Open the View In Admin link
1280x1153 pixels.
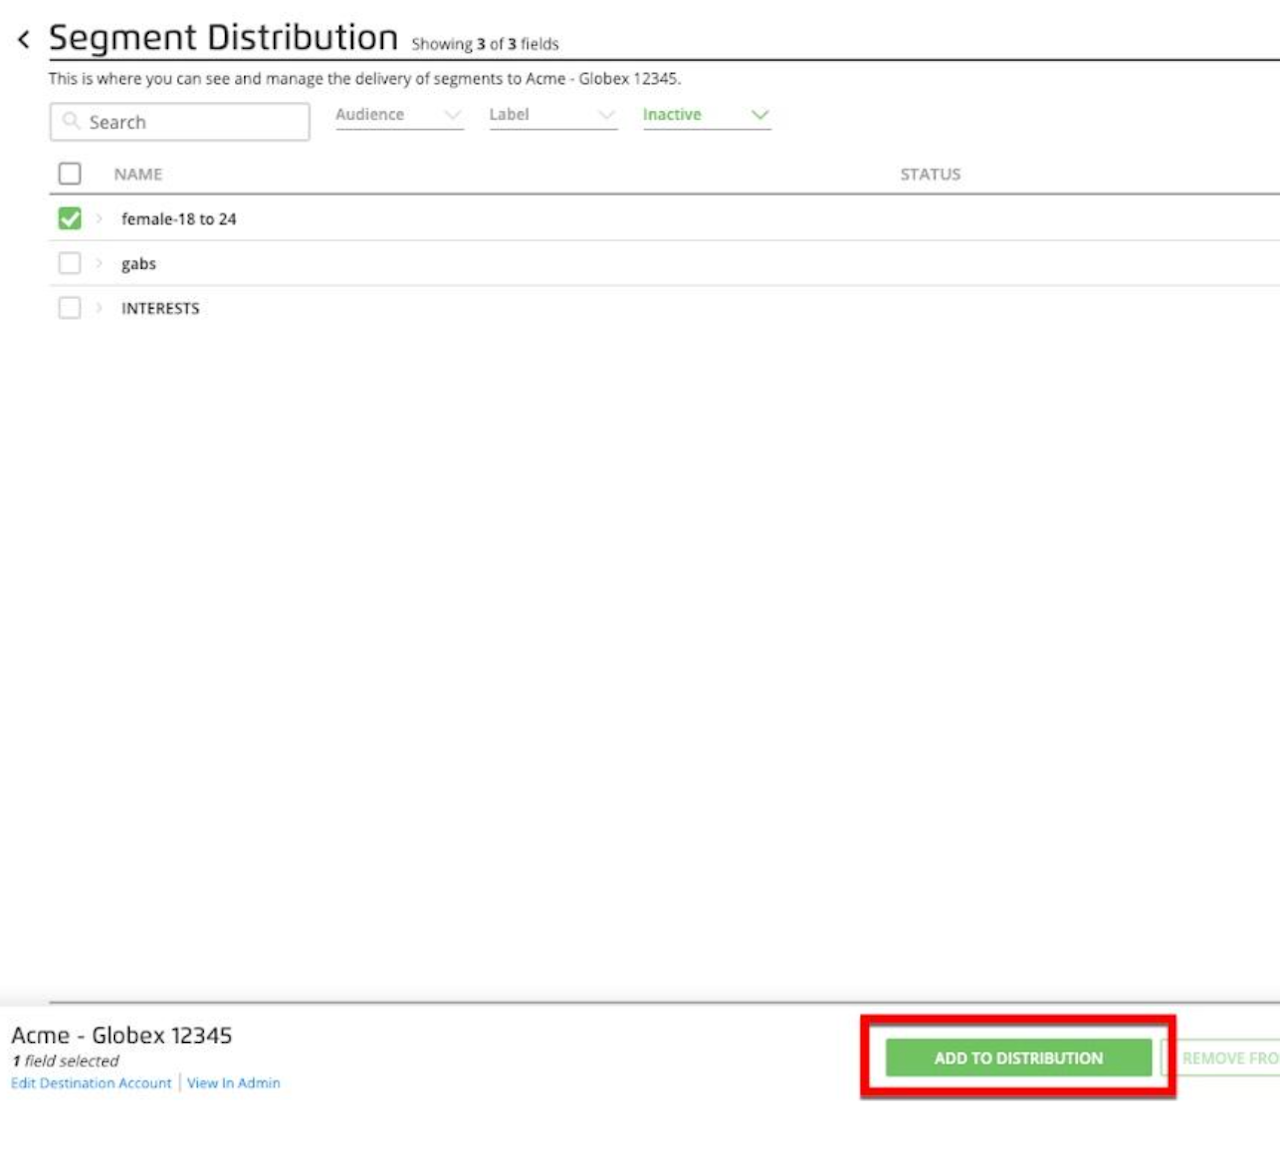point(233,1083)
